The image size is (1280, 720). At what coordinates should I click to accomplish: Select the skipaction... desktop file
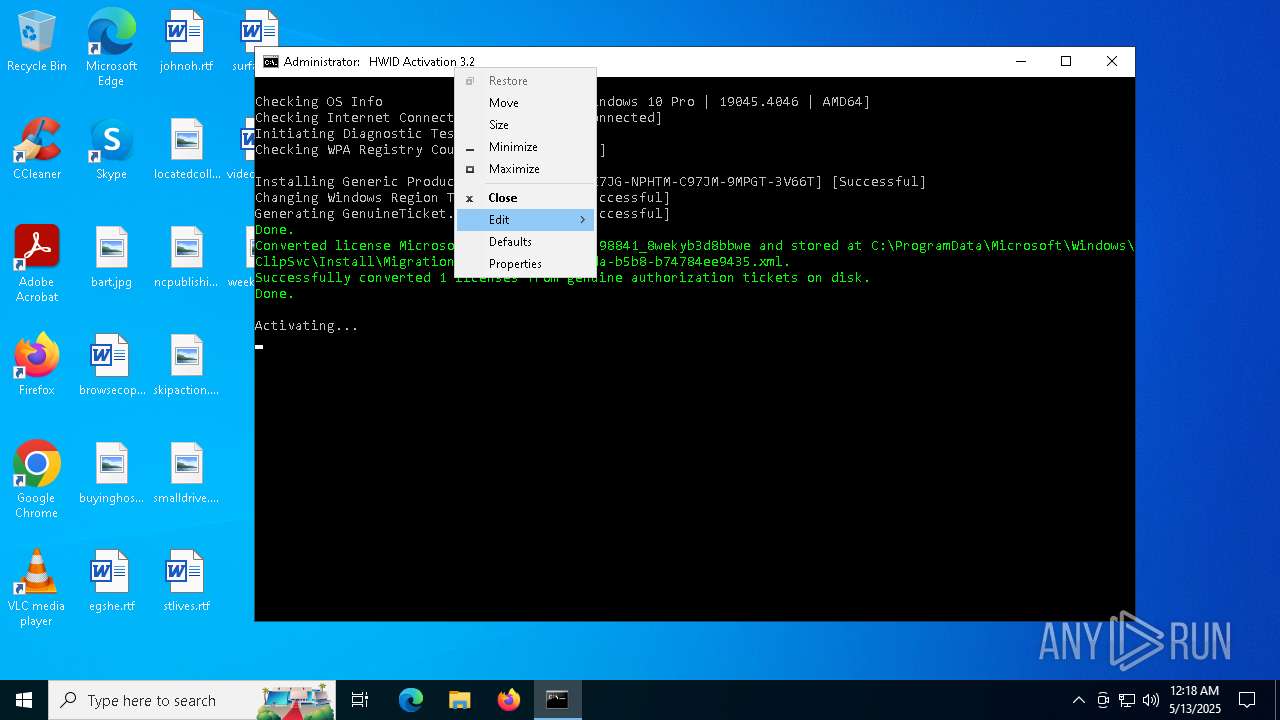[187, 364]
